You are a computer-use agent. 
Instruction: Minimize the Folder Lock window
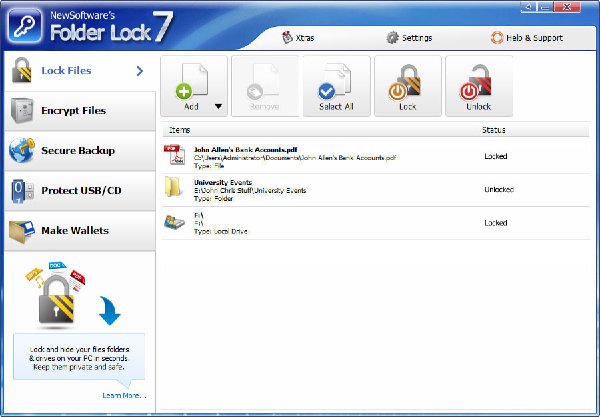[x=545, y=7]
